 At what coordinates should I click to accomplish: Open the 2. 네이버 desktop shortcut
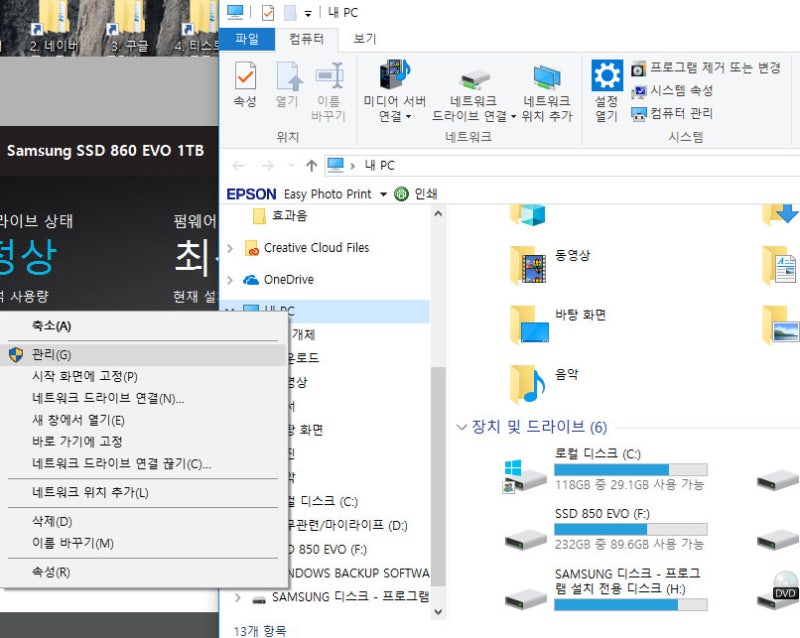click(x=54, y=28)
